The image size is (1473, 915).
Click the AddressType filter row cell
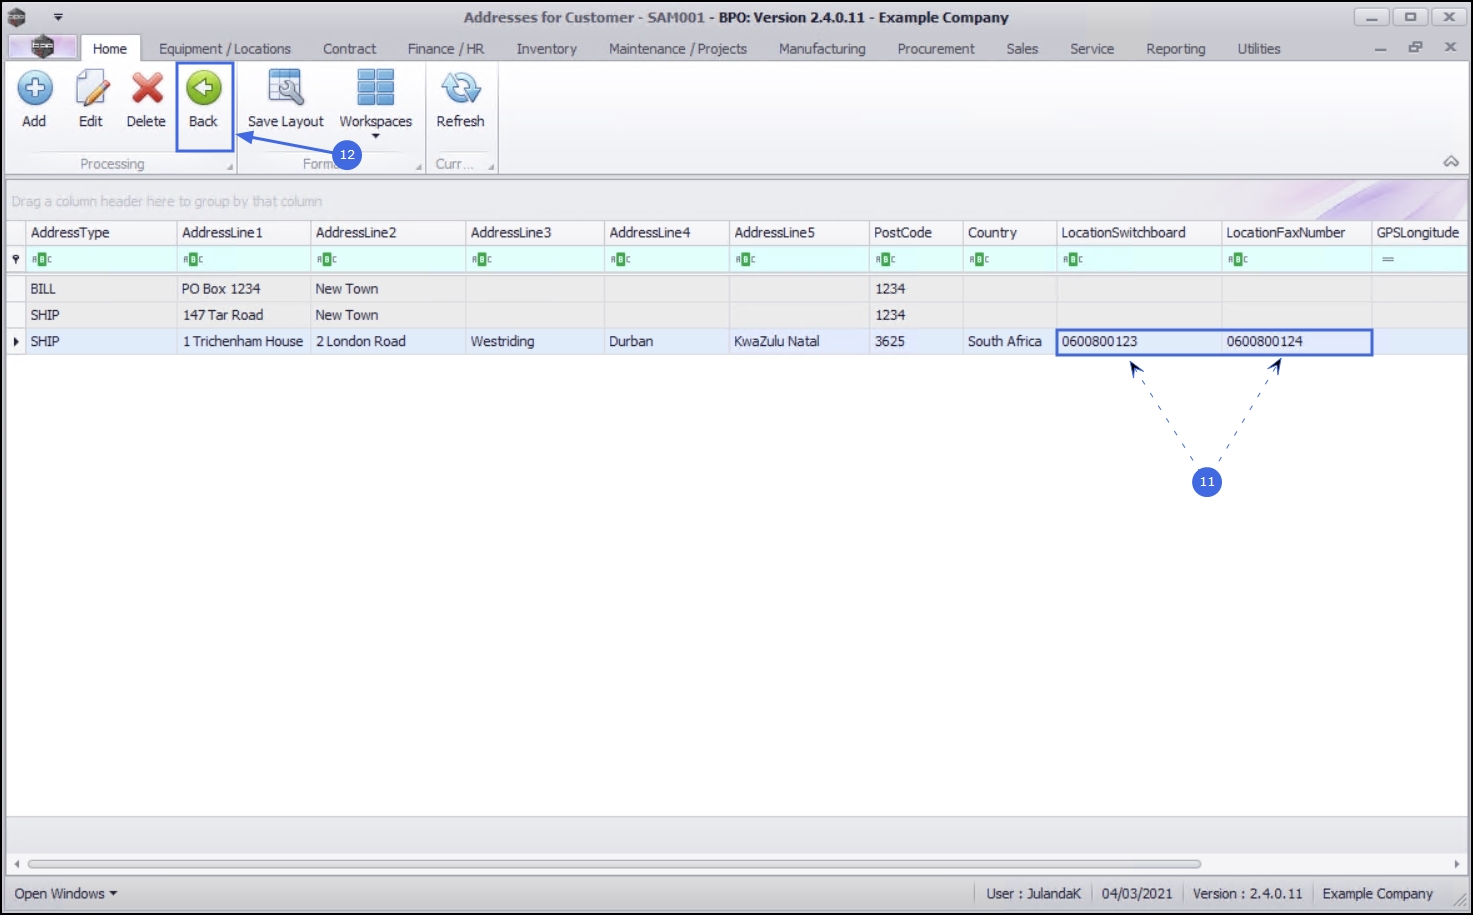pyautogui.click(x=102, y=259)
